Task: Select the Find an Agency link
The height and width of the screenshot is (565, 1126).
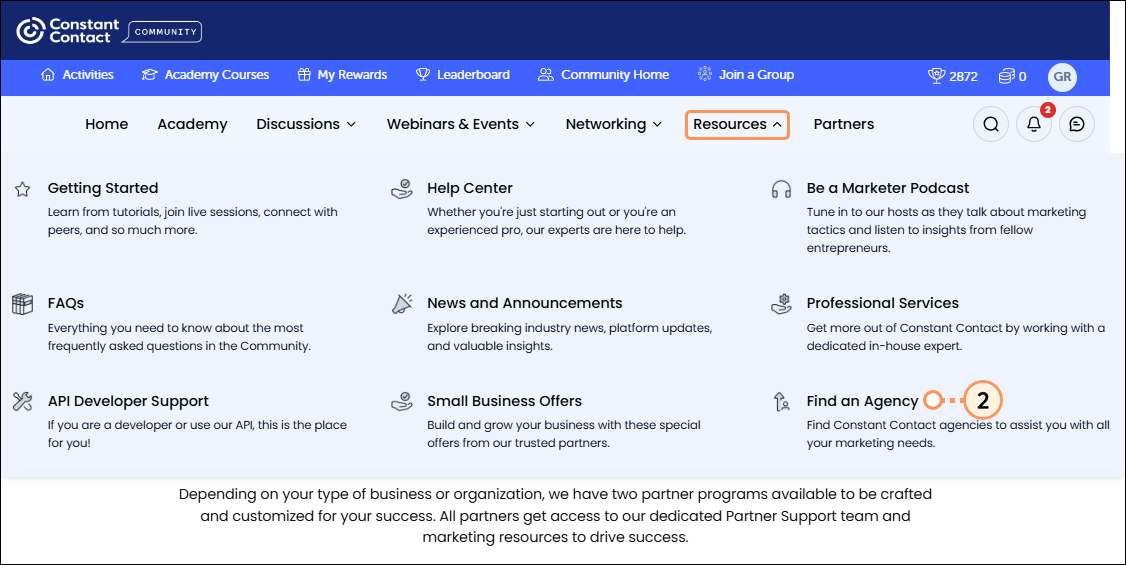Action: [862, 401]
